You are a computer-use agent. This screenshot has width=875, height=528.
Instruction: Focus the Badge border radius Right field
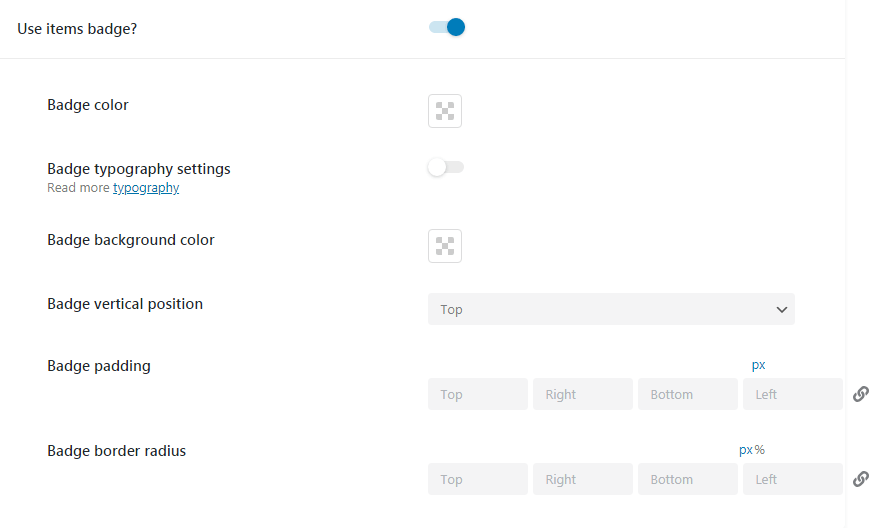(583, 479)
